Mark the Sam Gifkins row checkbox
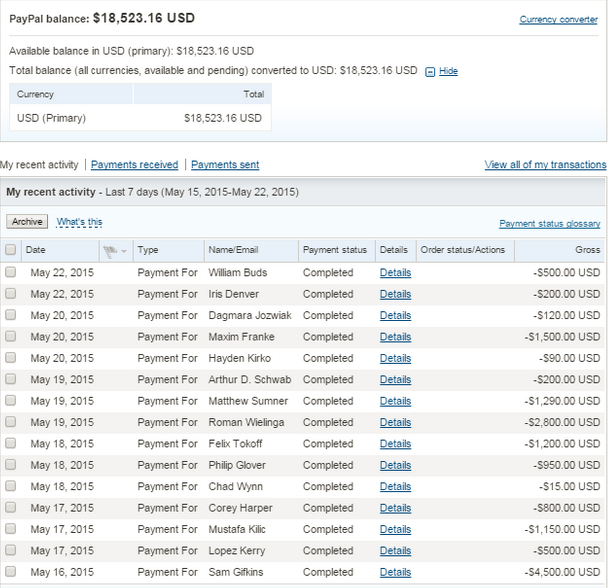608x588 pixels. coord(11,573)
